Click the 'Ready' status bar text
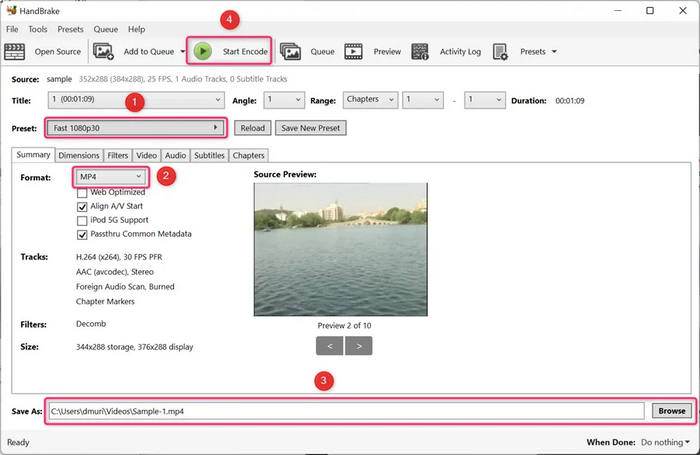Screen dimensions: 700x455 pyautogui.click(x=18, y=442)
